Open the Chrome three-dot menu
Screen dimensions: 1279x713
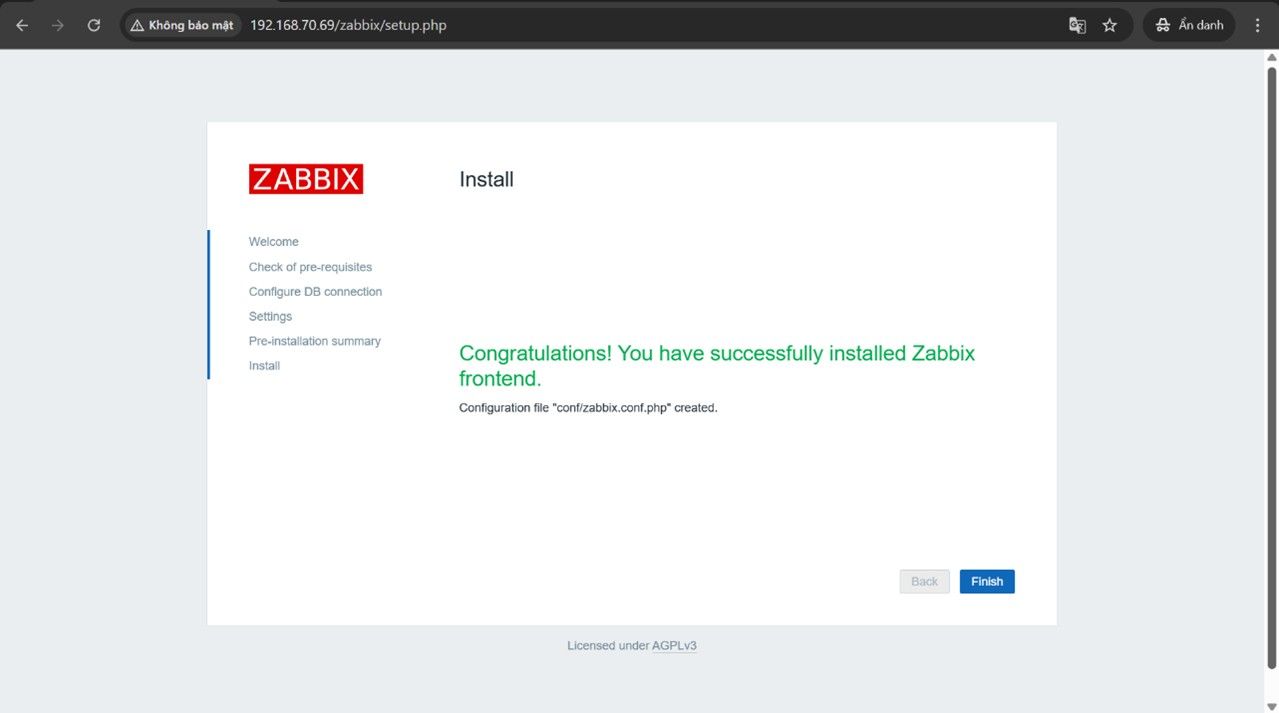[1256, 25]
